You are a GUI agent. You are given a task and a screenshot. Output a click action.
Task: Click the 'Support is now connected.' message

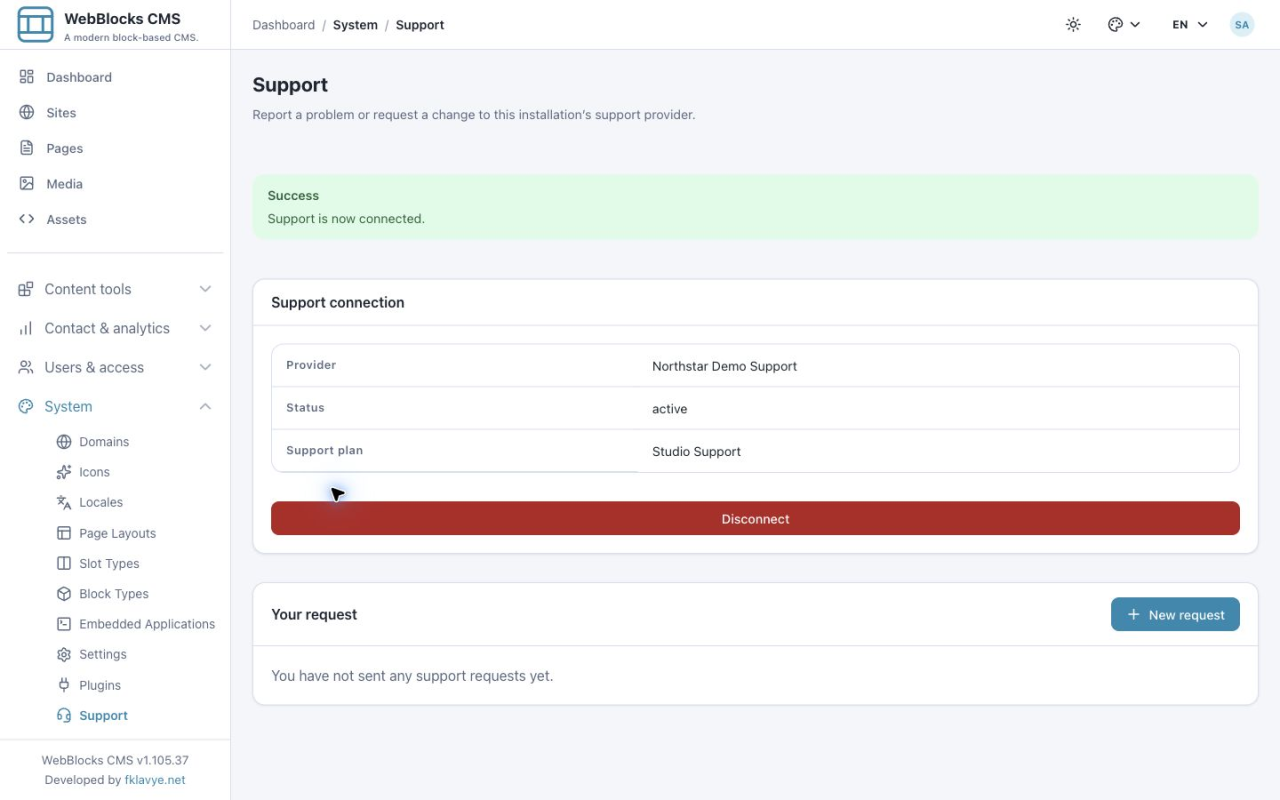[346, 218]
